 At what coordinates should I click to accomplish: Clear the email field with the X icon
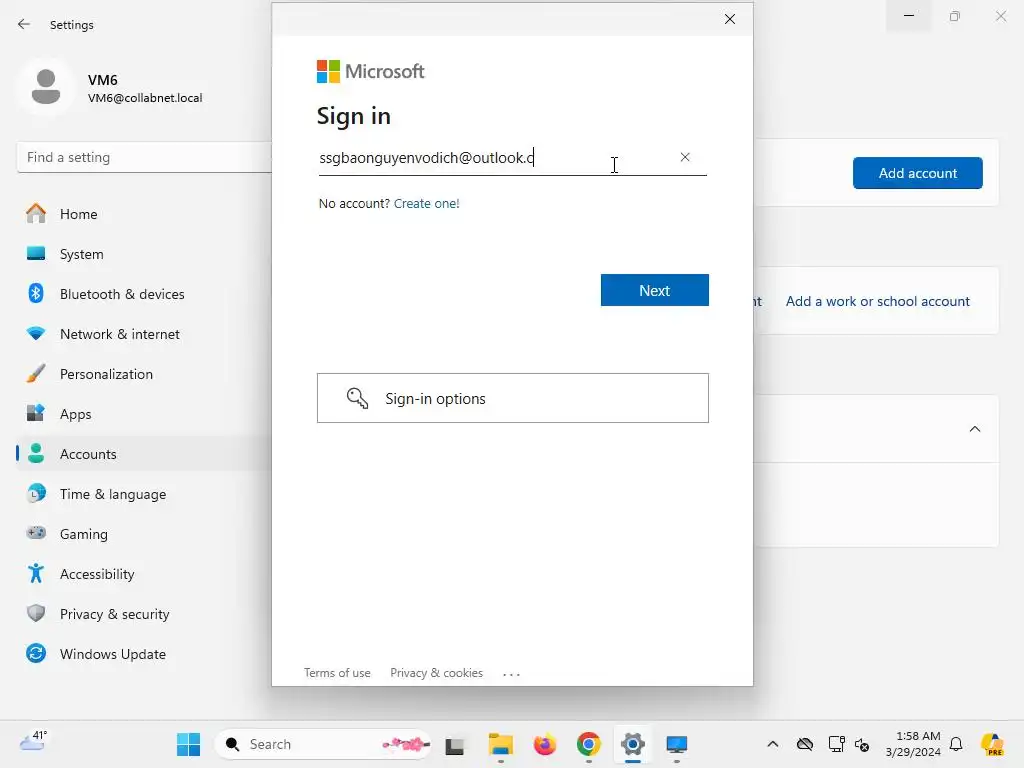684,157
